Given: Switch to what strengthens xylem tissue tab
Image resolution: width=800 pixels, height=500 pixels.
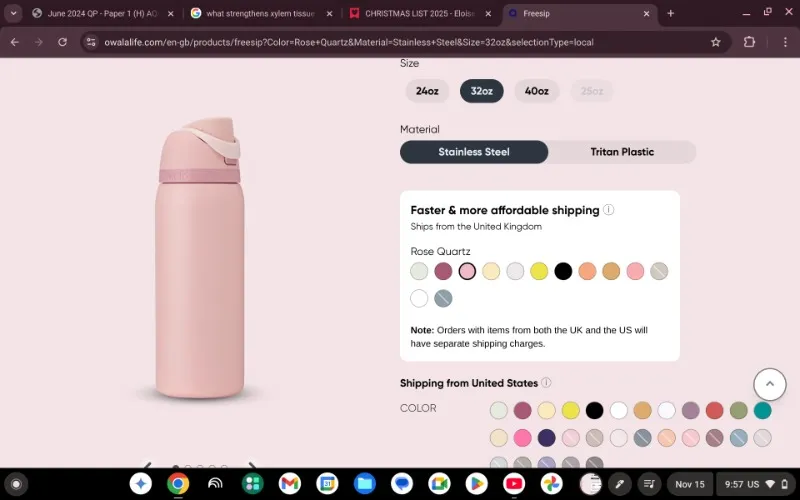Looking at the screenshot, I should pos(261,14).
